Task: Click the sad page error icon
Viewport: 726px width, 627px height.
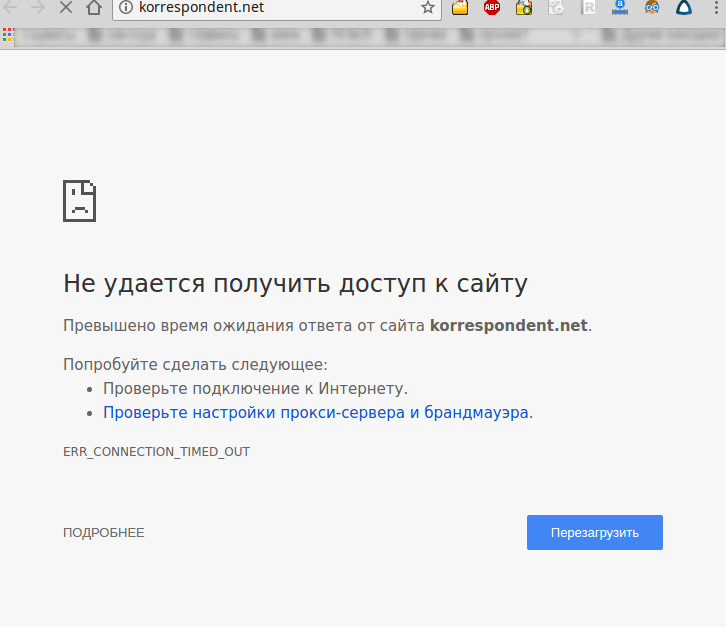Action: click(80, 201)
